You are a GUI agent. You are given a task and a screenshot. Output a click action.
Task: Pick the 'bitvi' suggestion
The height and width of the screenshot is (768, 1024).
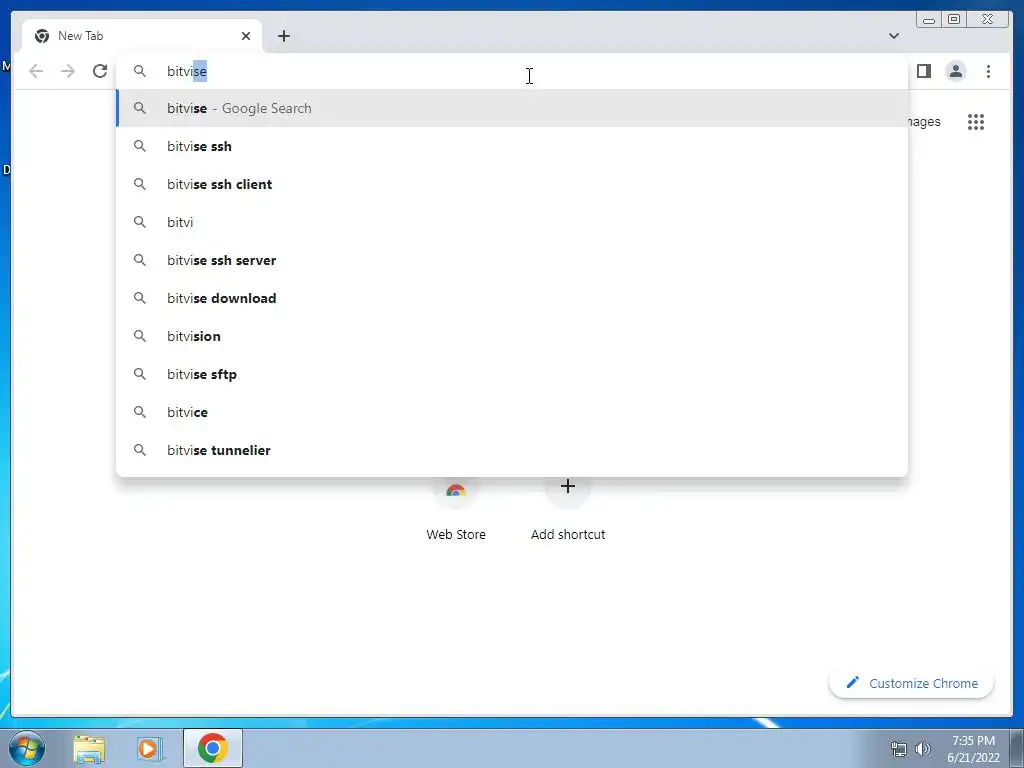pyautogui.click(x=512, y=222)
